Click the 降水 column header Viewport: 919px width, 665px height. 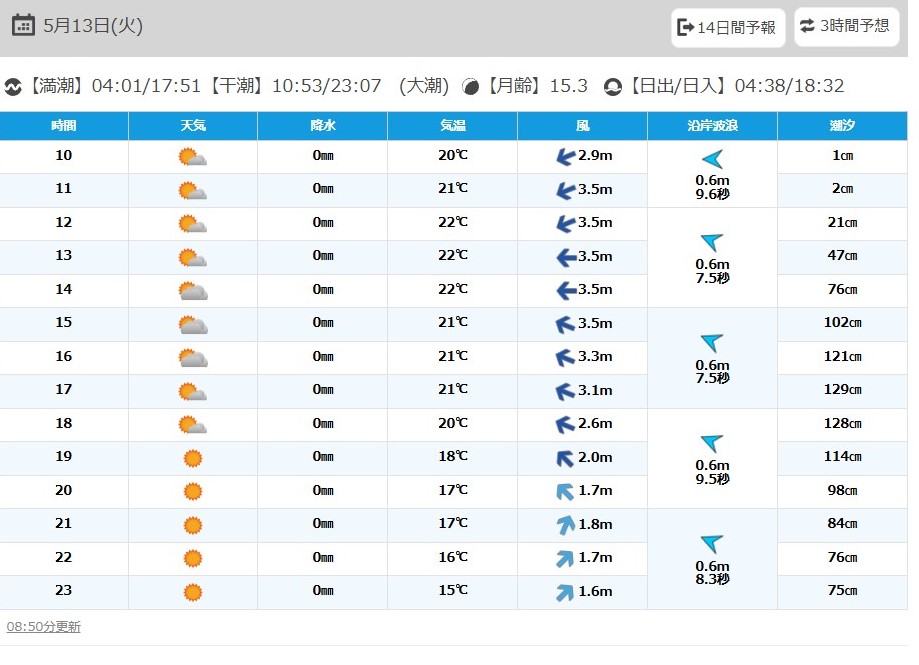pyautogui.click(x=322, y=125)
